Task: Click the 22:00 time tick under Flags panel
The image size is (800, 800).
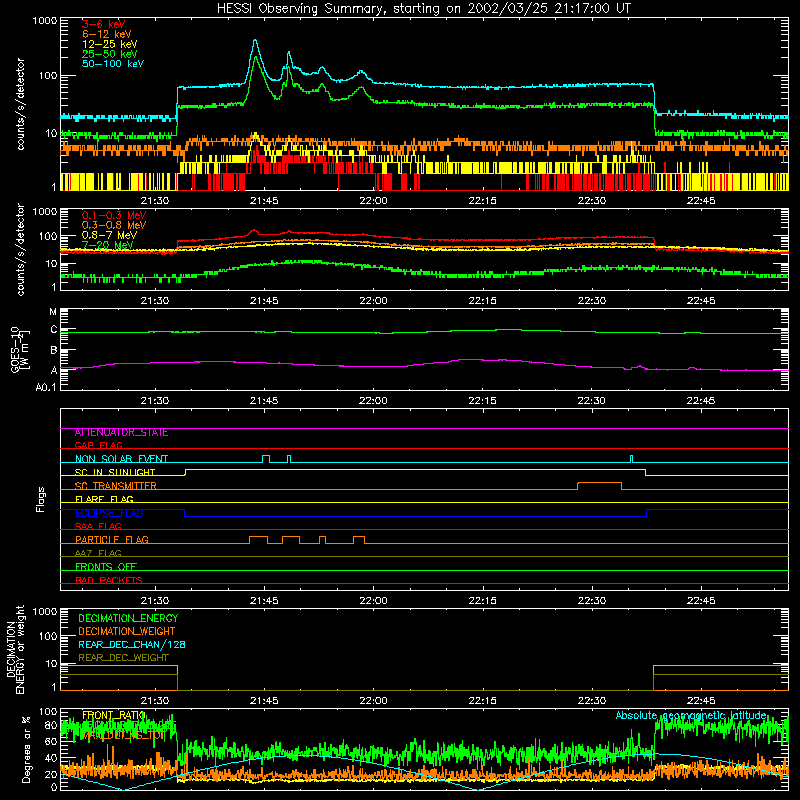Action: pyautogui.click(x=373, y=601)
